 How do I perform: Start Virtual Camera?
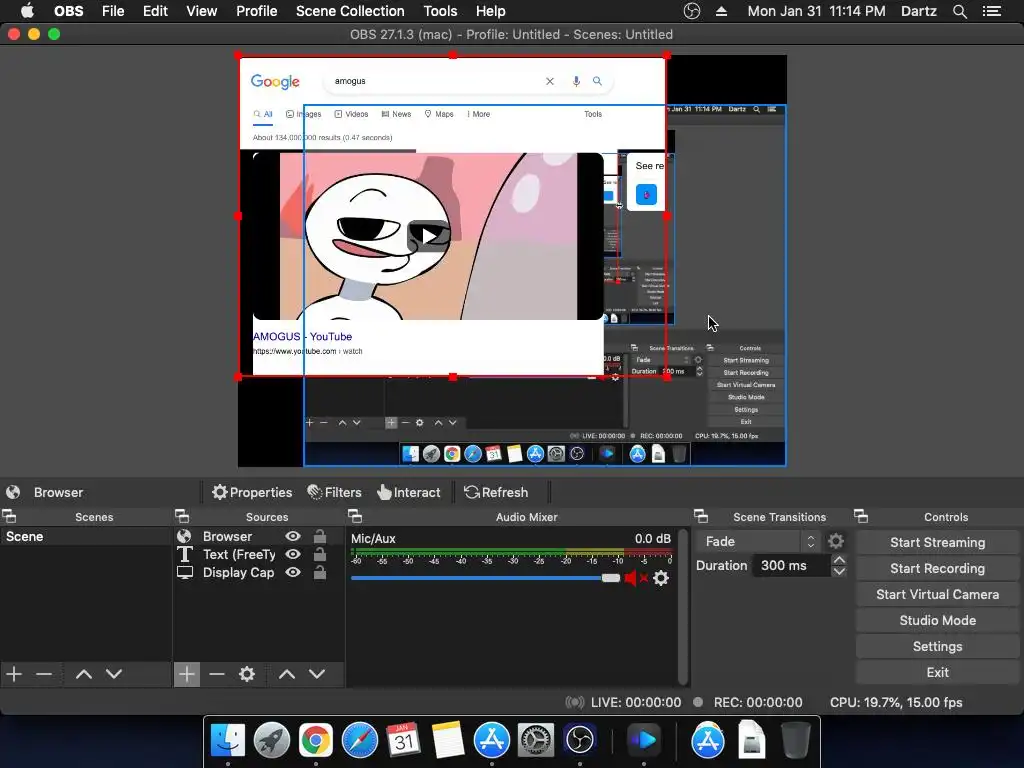click(937, 595)
